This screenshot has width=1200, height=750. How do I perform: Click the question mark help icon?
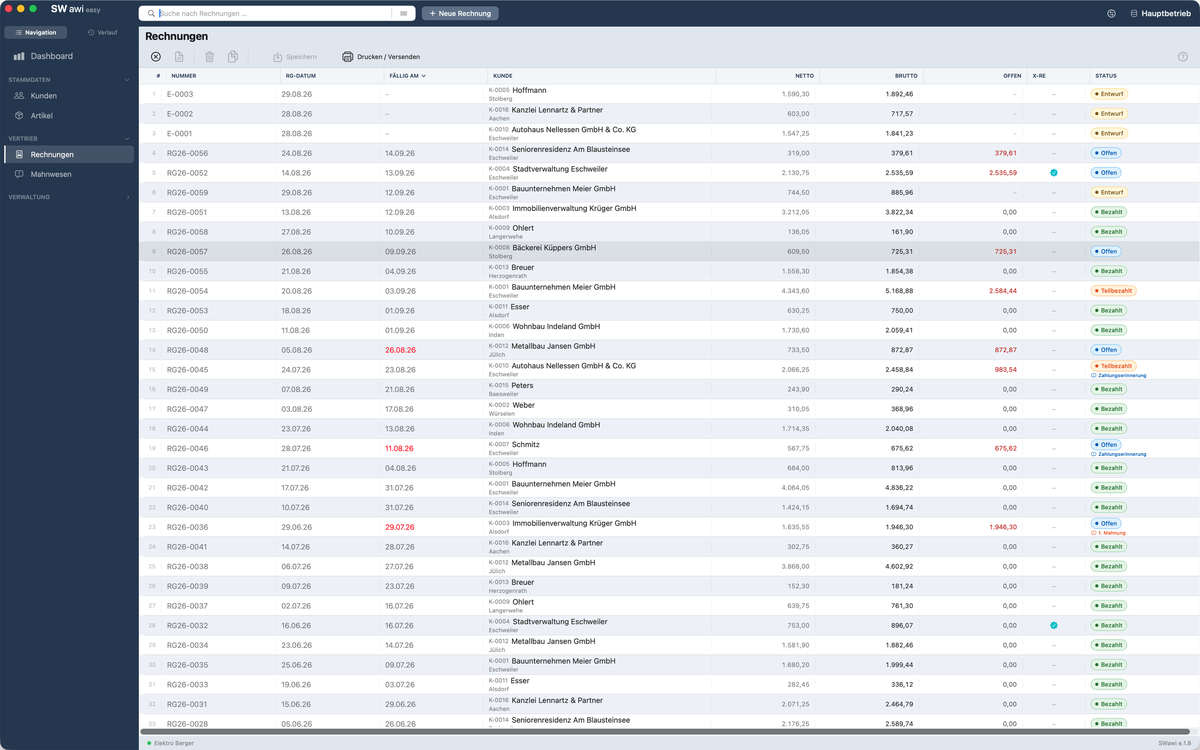point(1183,57)
